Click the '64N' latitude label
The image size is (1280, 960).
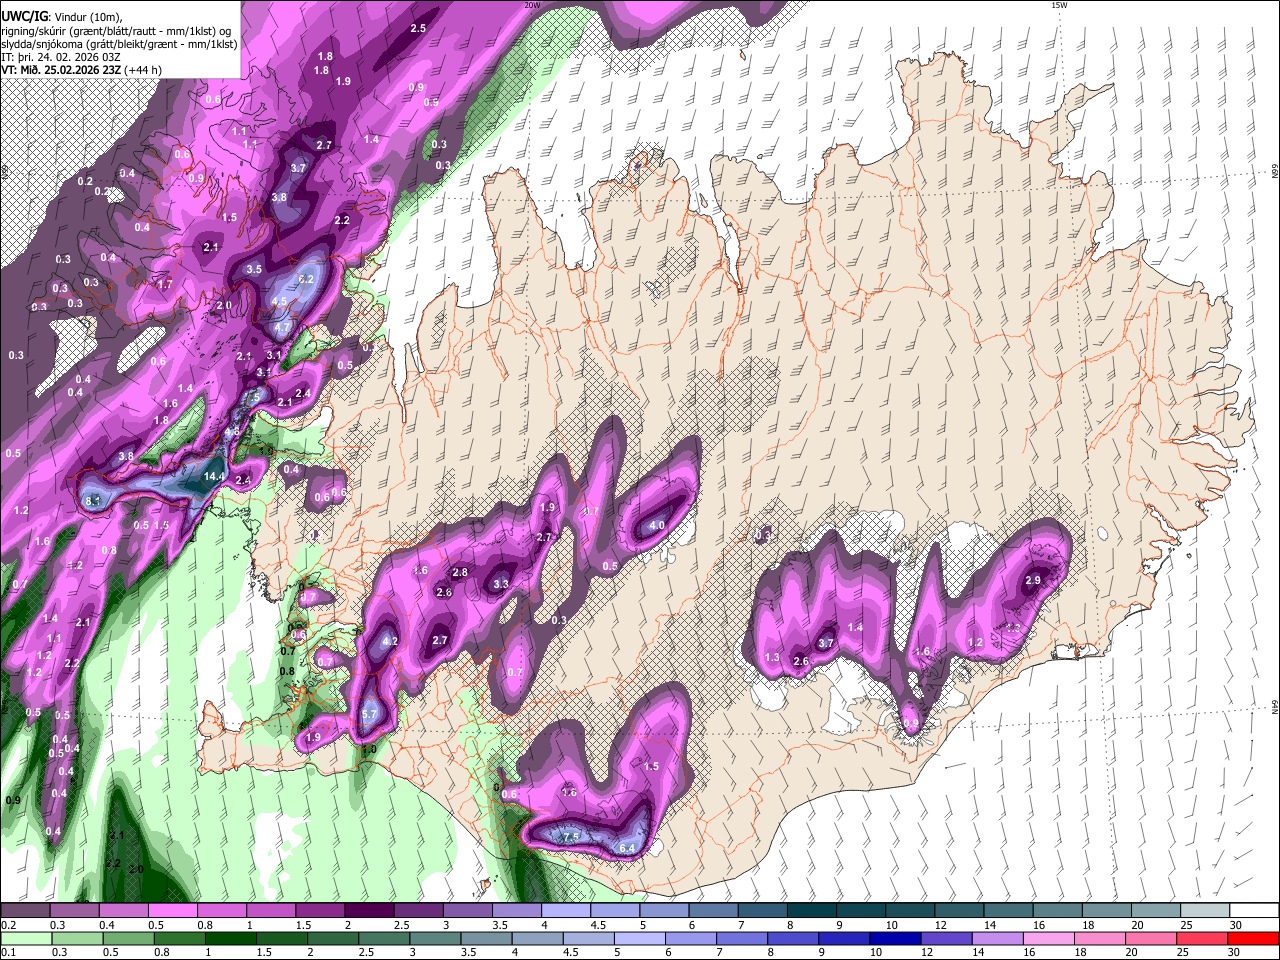(1275, 706)
